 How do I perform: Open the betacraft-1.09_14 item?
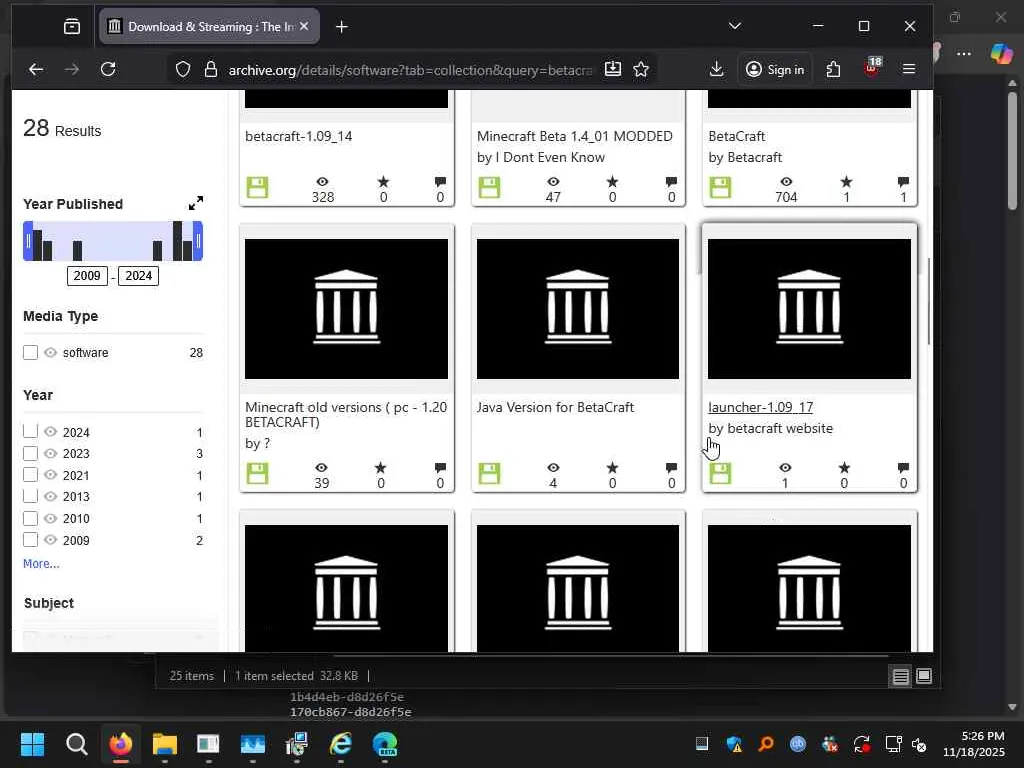point(298,136)
